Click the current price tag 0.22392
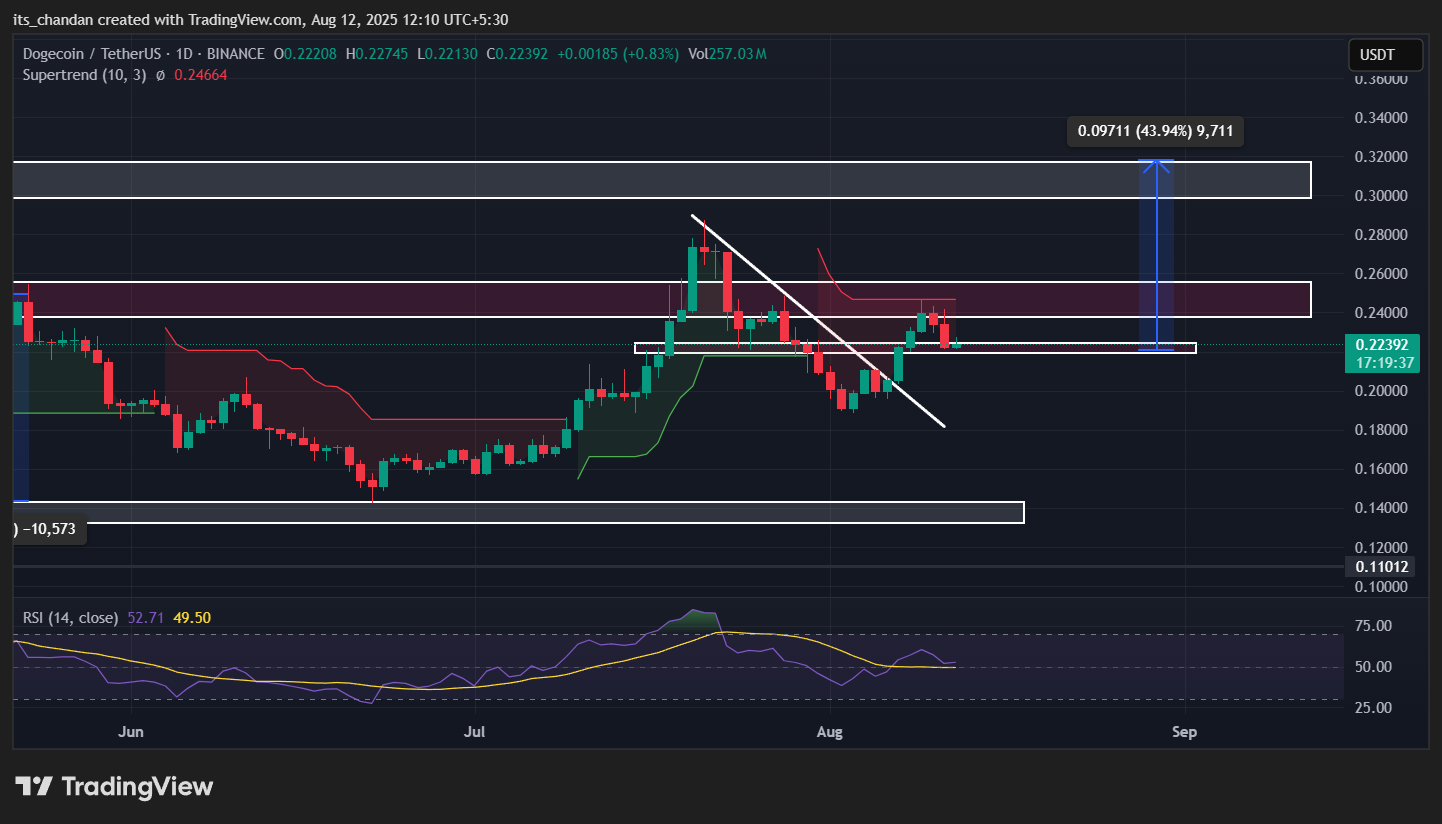This screenshot has height=824, width=1442. pyautogui.click(x=1382, y=344)
